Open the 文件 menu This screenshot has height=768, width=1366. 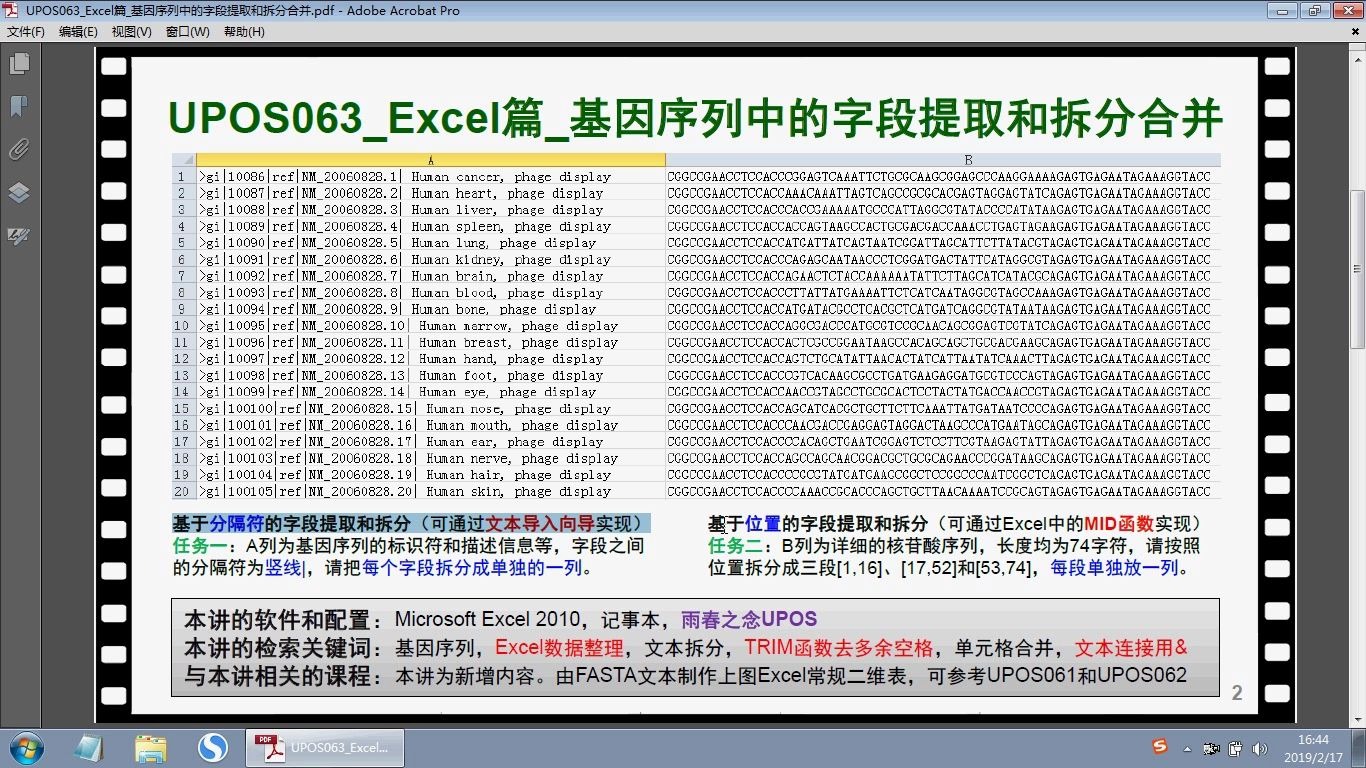tap(25, 31)
